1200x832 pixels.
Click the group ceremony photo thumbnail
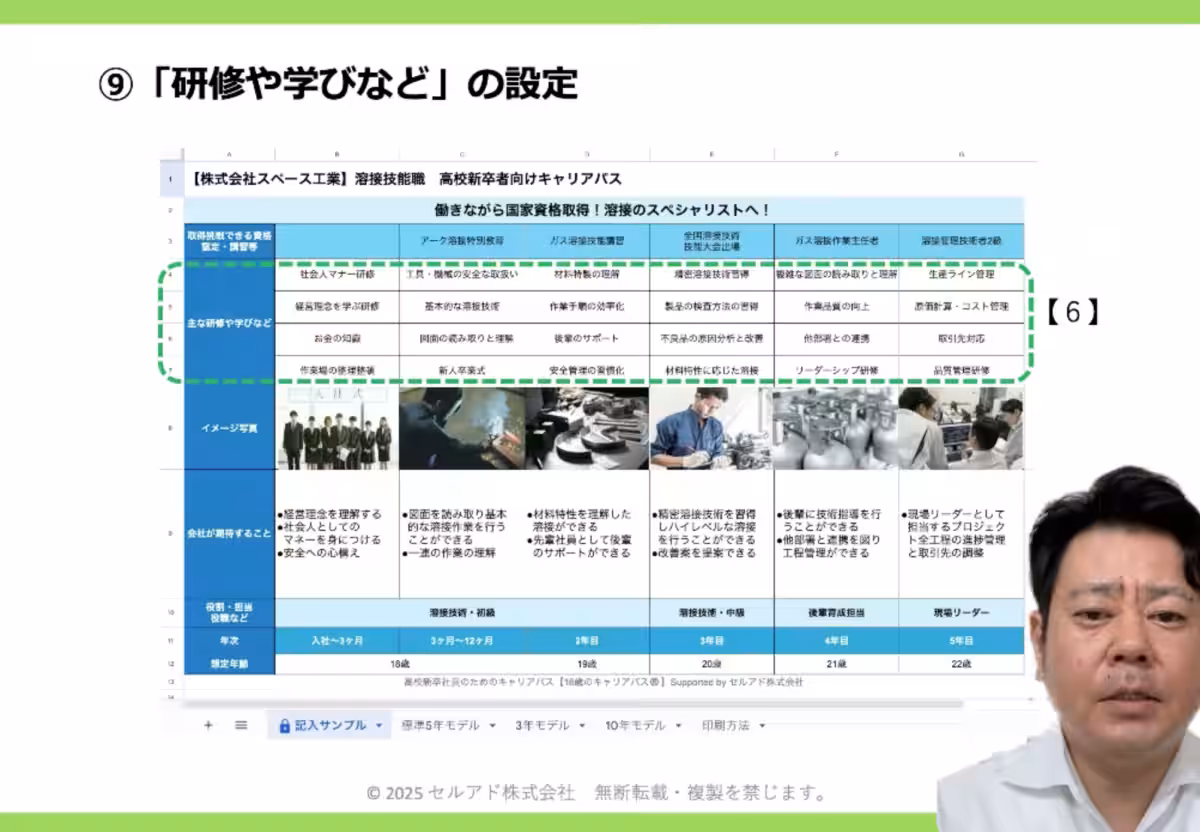[336, 430]
